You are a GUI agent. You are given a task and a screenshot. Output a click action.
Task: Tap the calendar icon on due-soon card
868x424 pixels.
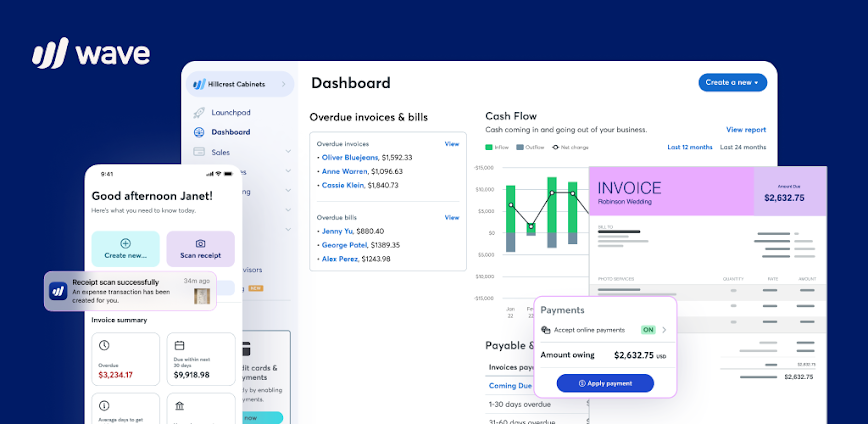[180, 346]
